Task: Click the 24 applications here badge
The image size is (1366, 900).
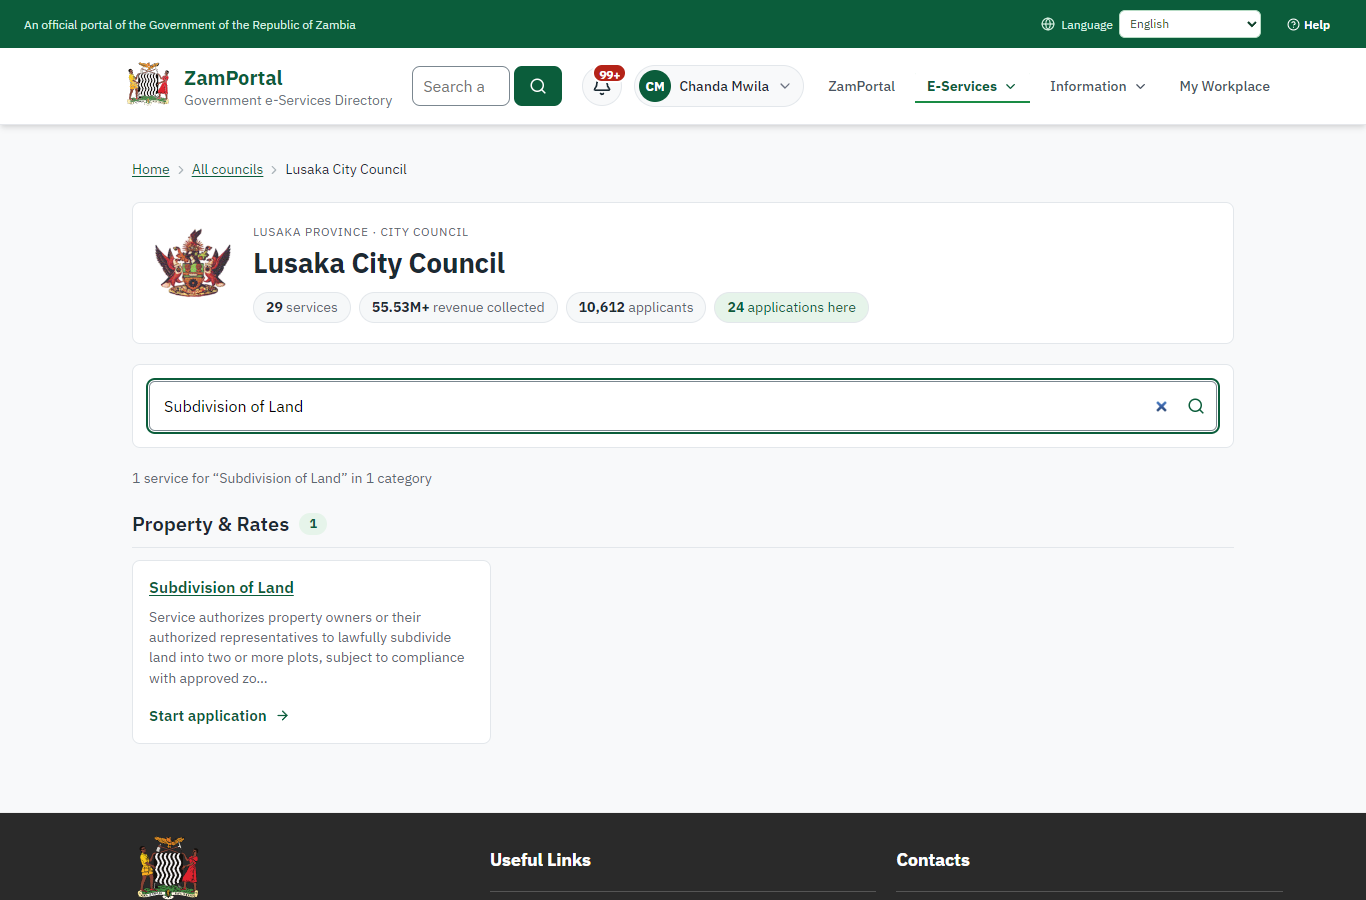Action: click(x=791, y=307)
